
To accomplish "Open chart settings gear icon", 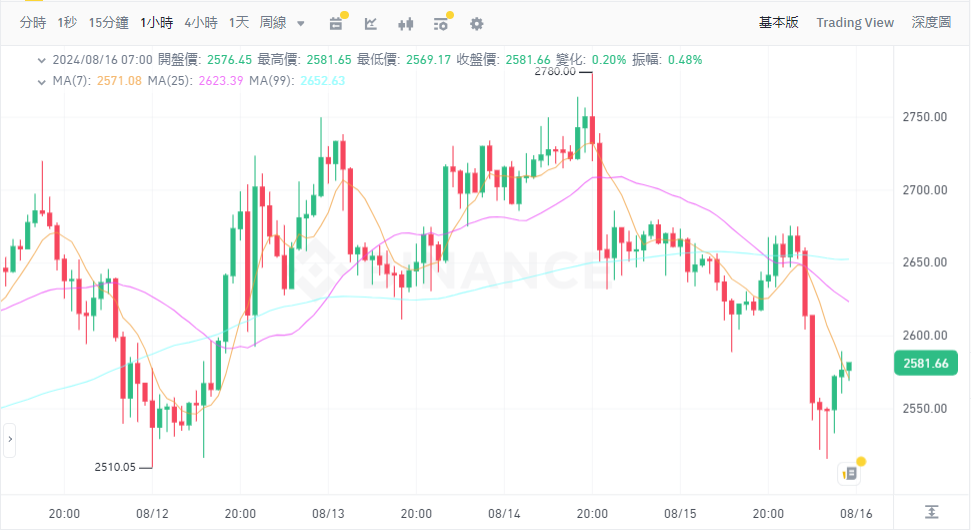I will (477, 23).
